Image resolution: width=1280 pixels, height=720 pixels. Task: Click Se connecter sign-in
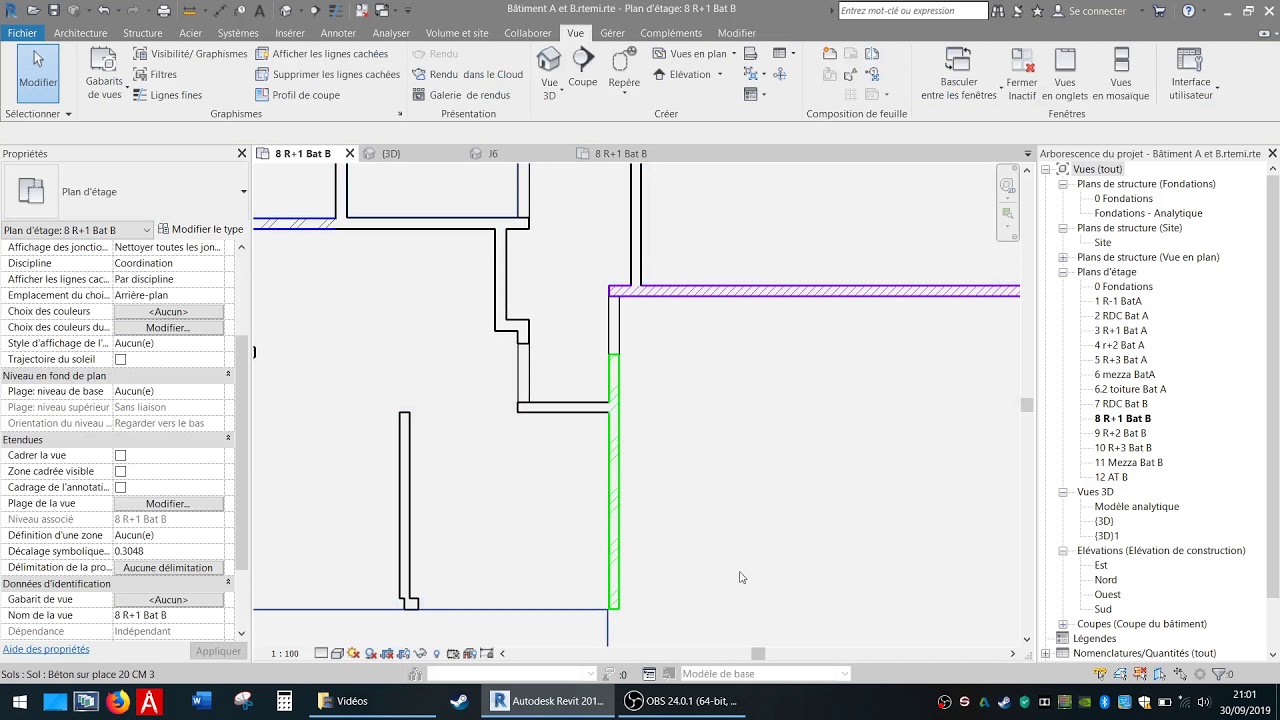click(1096, 11)
